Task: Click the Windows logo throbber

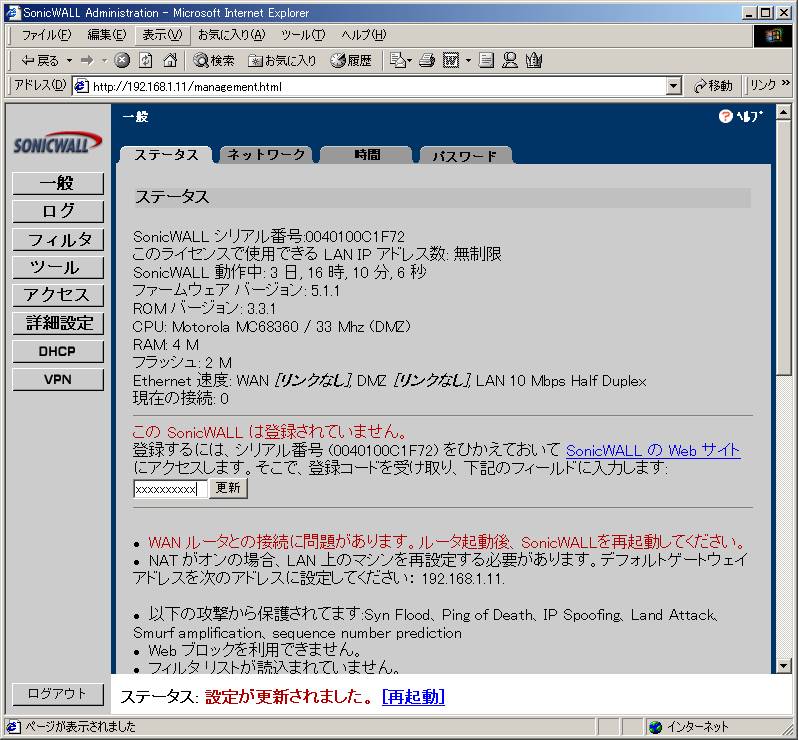Action: point(773,36)
